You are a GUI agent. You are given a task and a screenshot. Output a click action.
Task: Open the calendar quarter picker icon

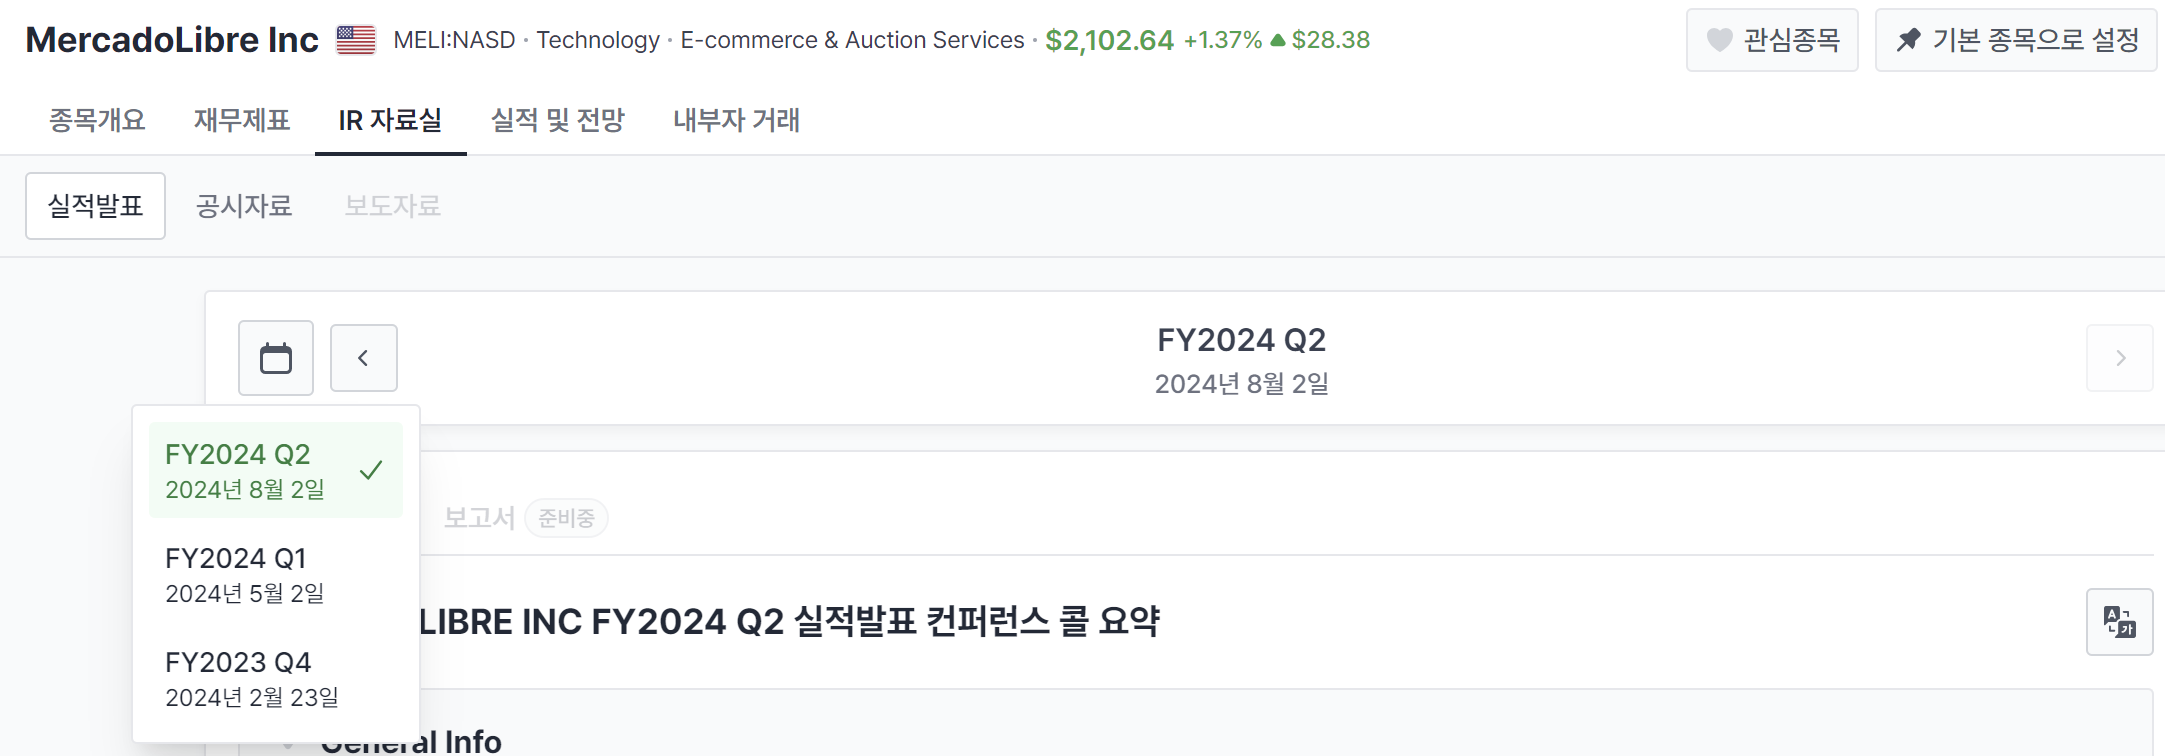(x=276, y=358)
